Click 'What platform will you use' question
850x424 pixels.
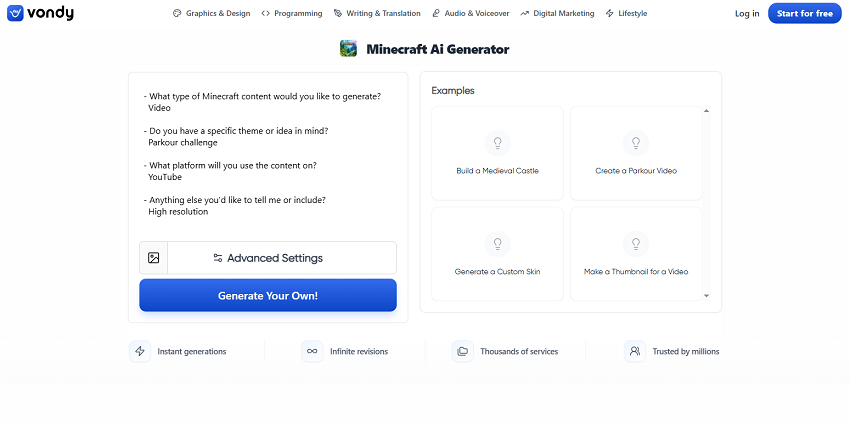(230, 165)
